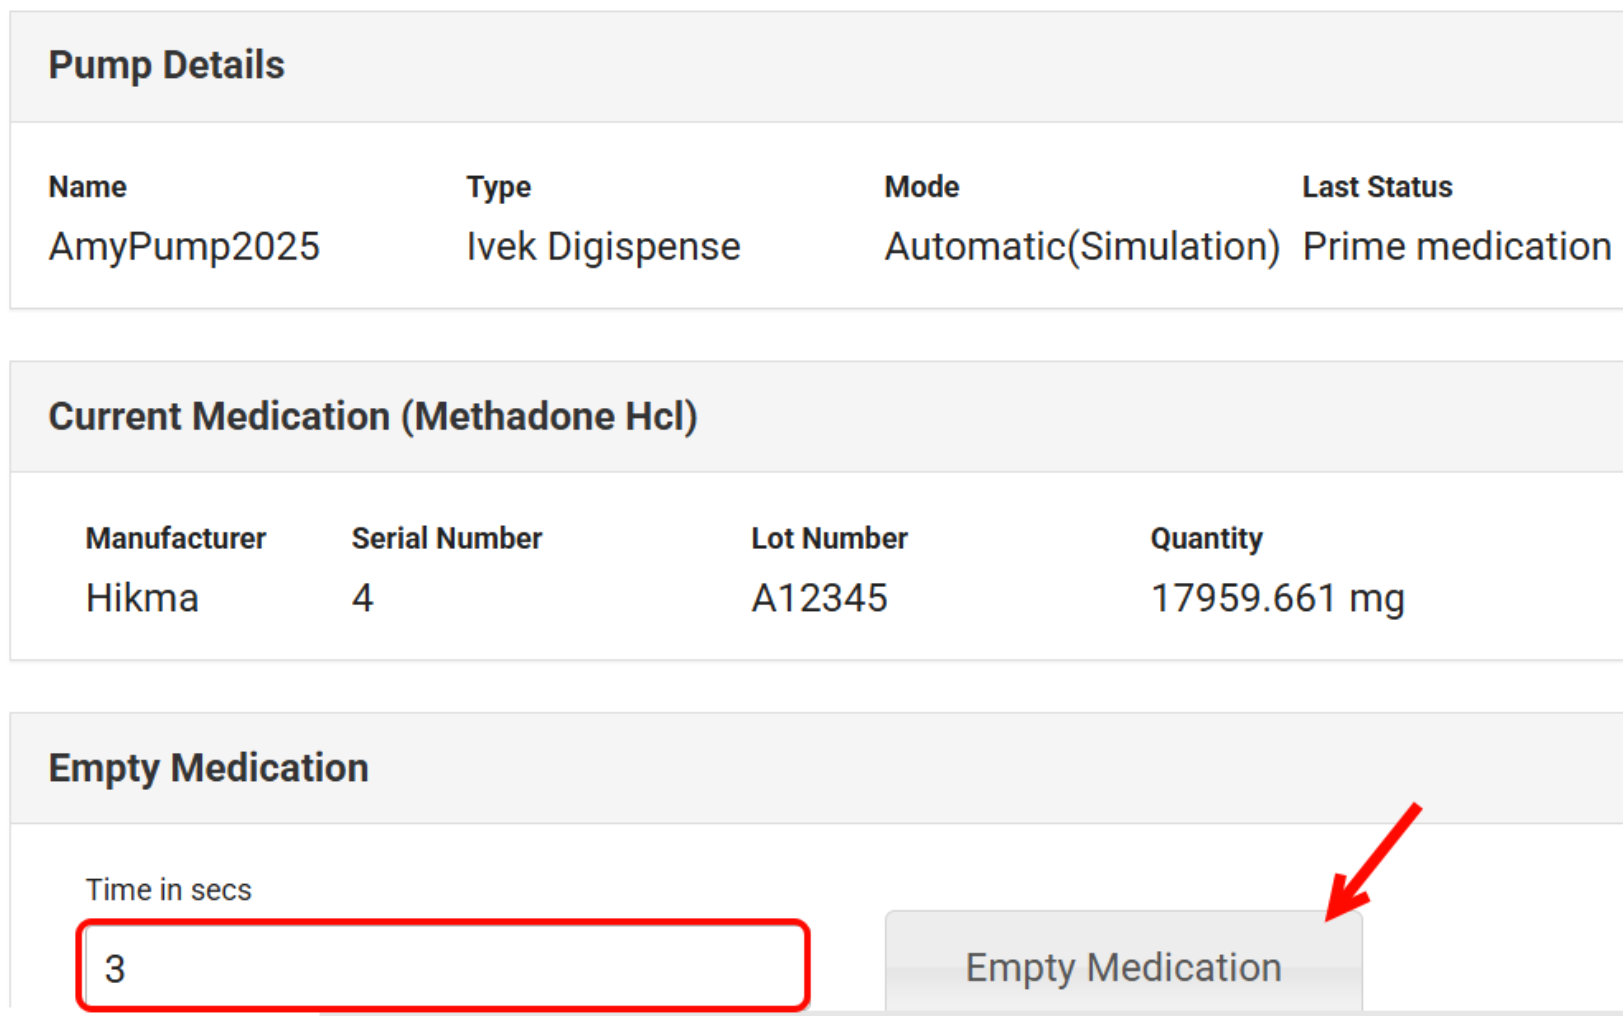The height and width of the screenshot is (1016, 1623).
Task: Click the Serial Number column label
Action: (446, 538)
